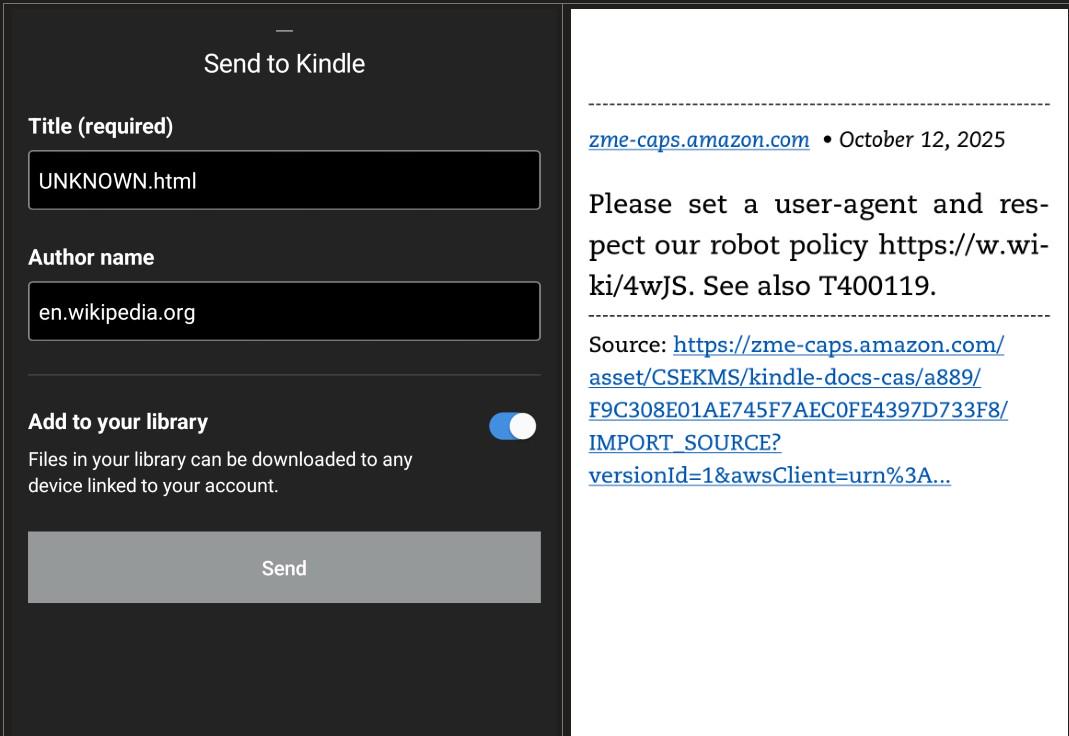Image resolution: width=1069 pixels, height=736 pixels.
Task: Click the Title (required) label
Action: [100, 126]
